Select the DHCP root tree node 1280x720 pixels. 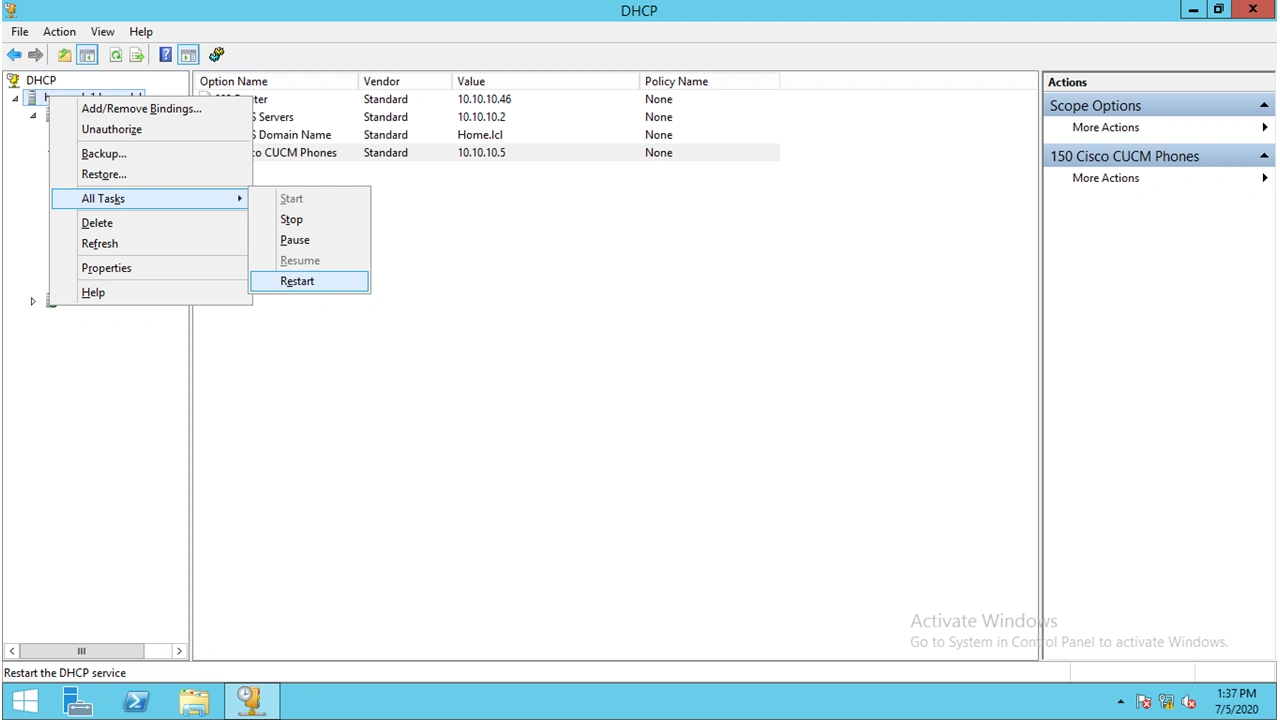tap(41, 80)
